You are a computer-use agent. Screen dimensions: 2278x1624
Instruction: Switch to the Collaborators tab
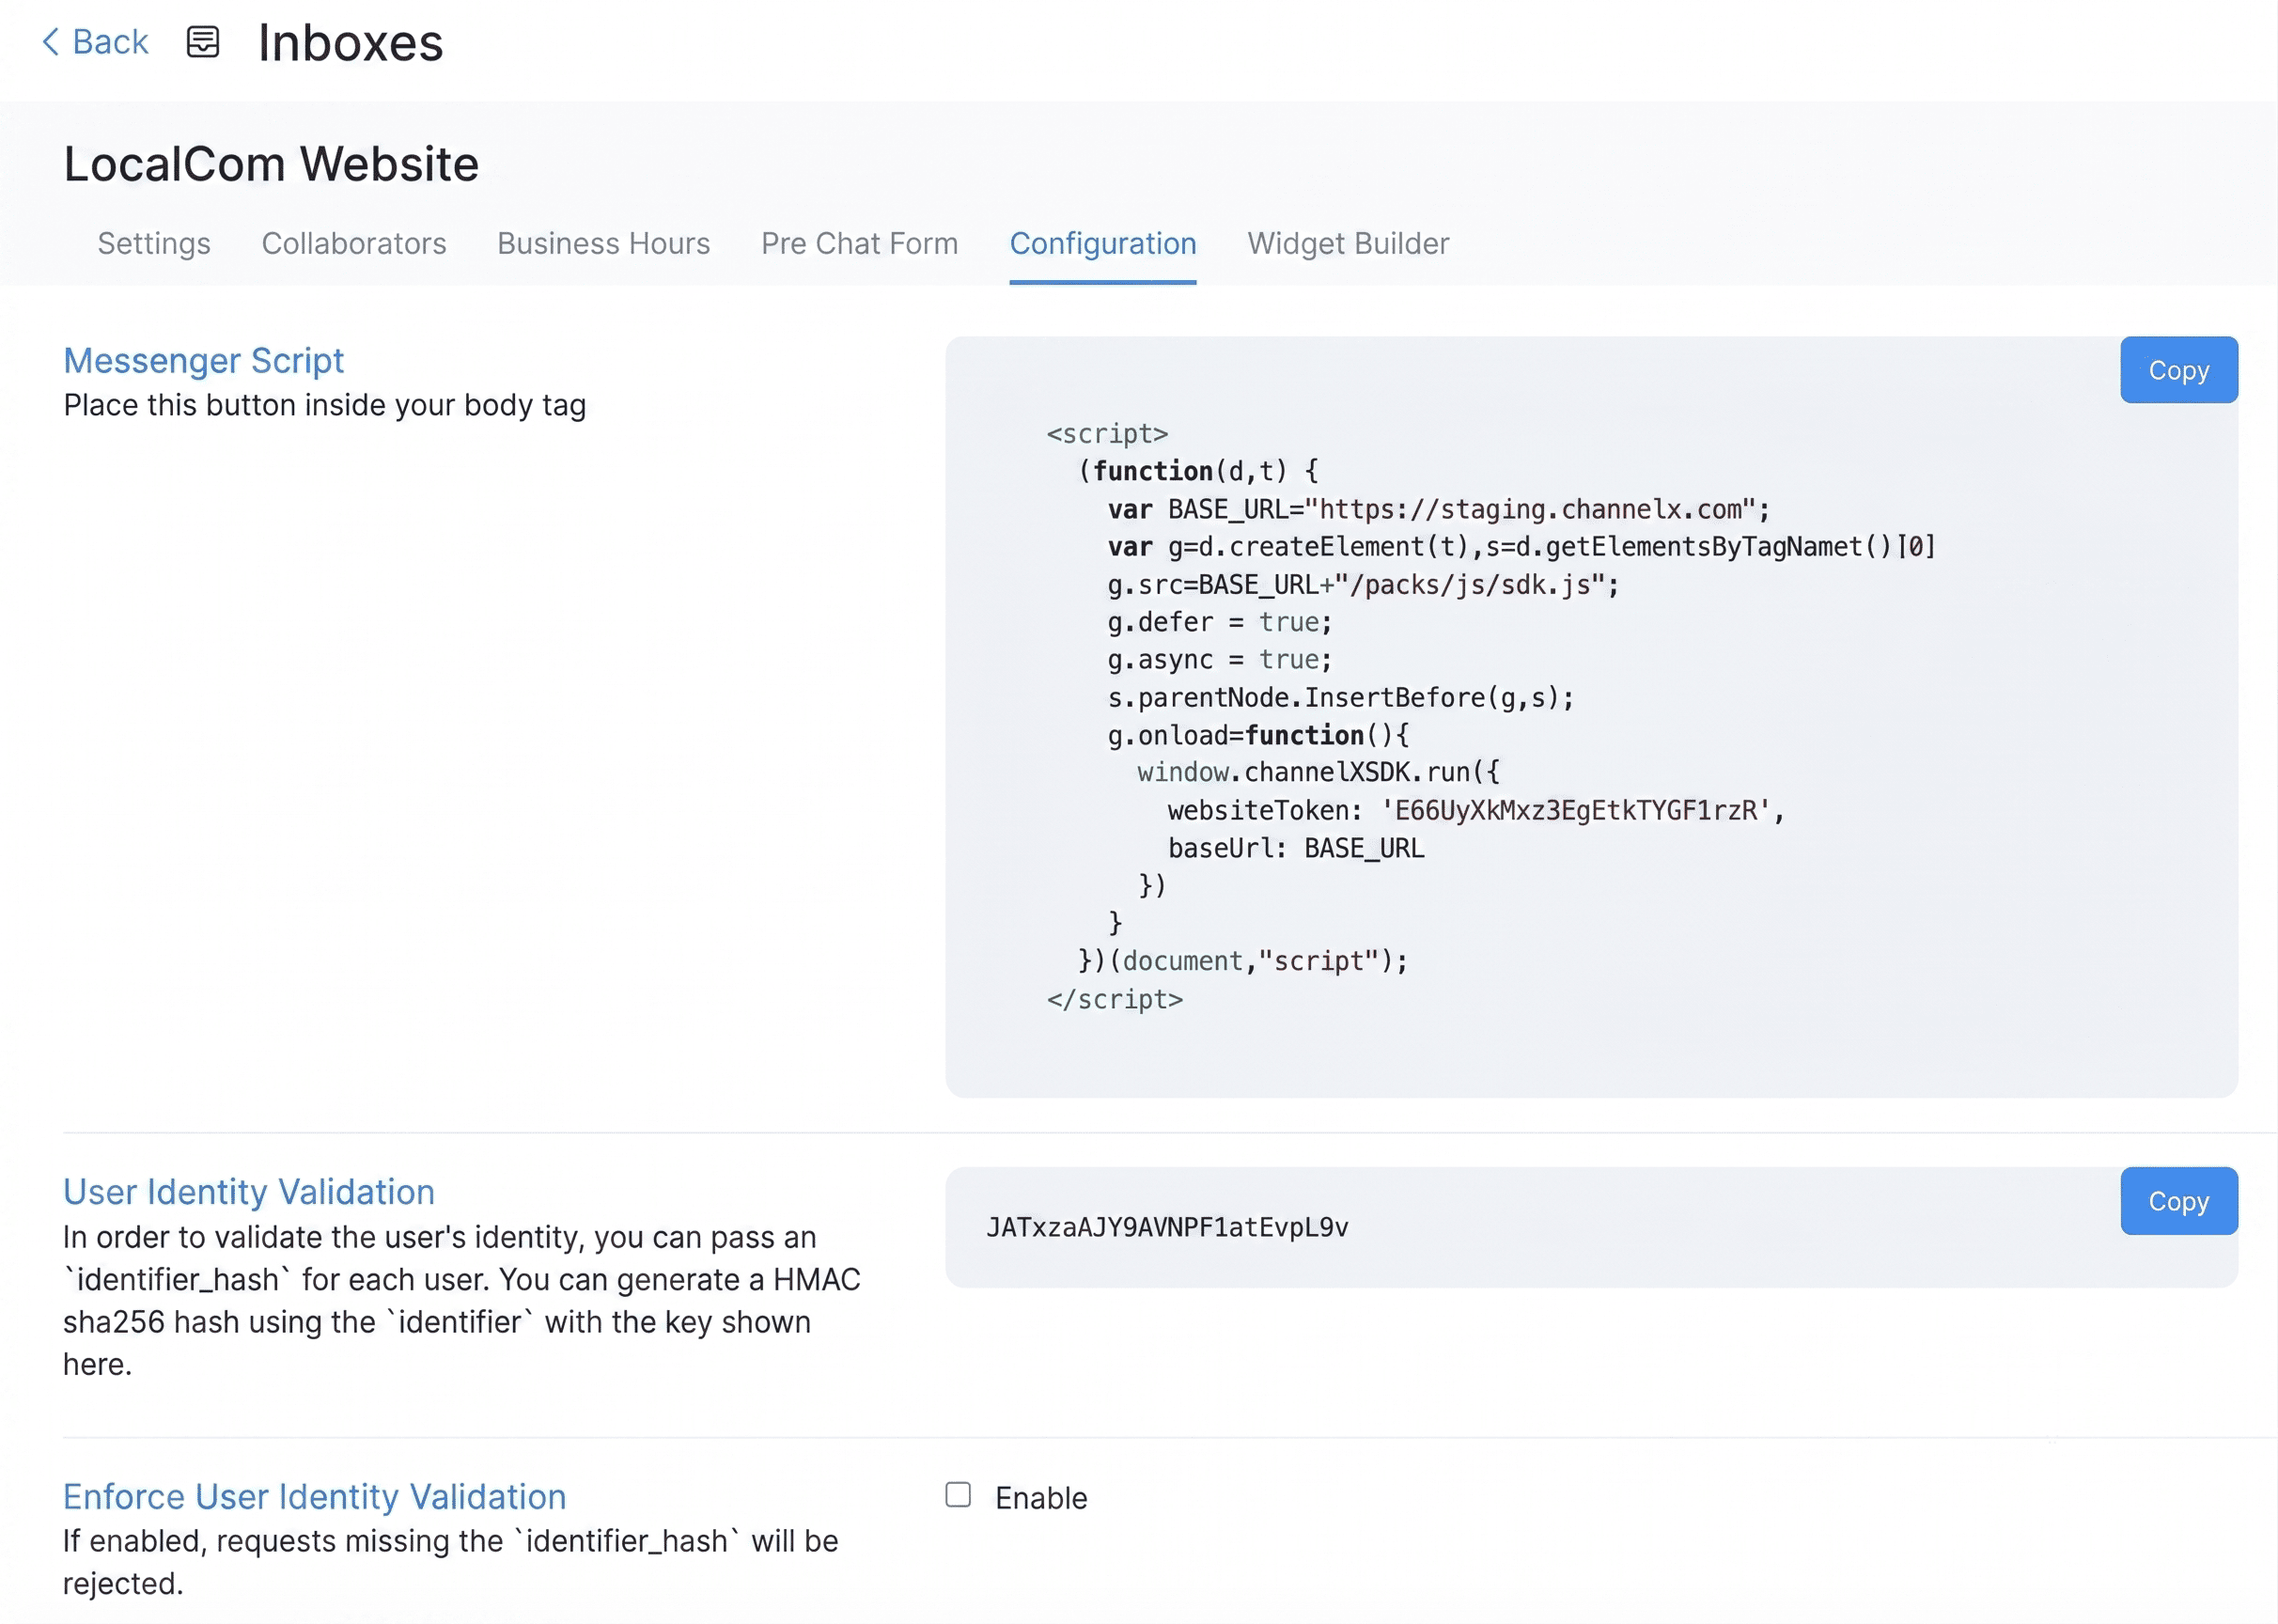click(354, 243)
